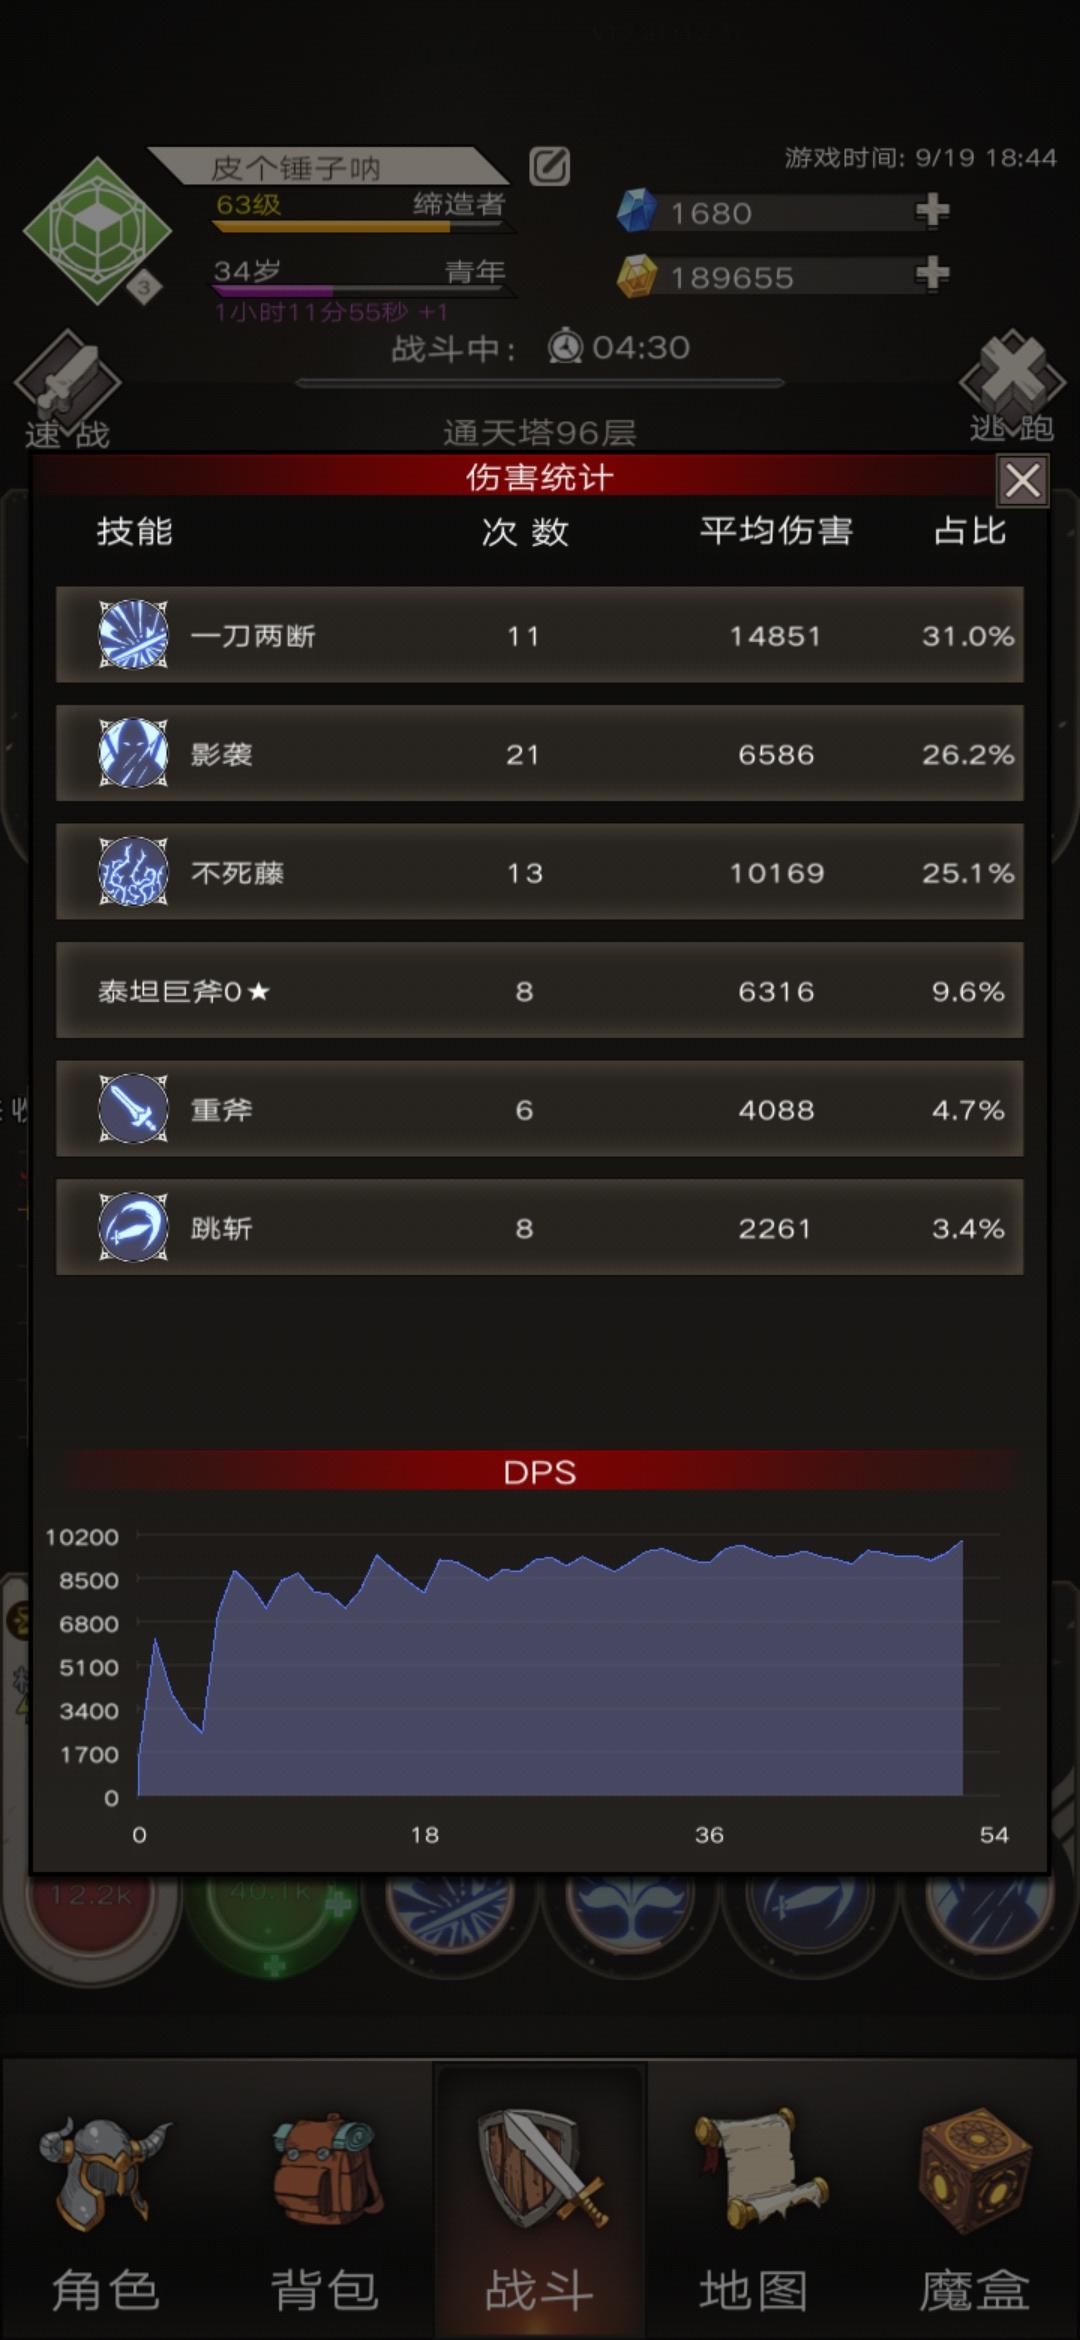Open the green hexagon character avatar
Screen dimensions: 1080x2340
97,230
